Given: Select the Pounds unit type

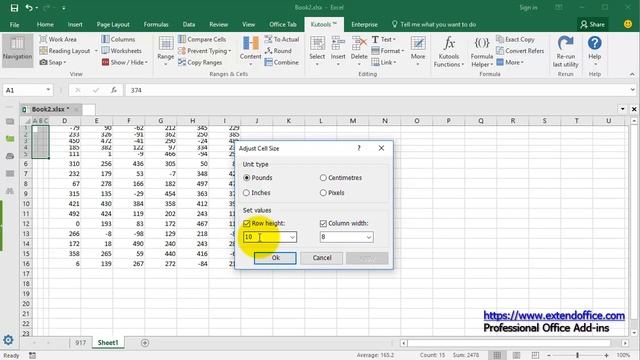Looking at the screenshot, I should 258,178.
